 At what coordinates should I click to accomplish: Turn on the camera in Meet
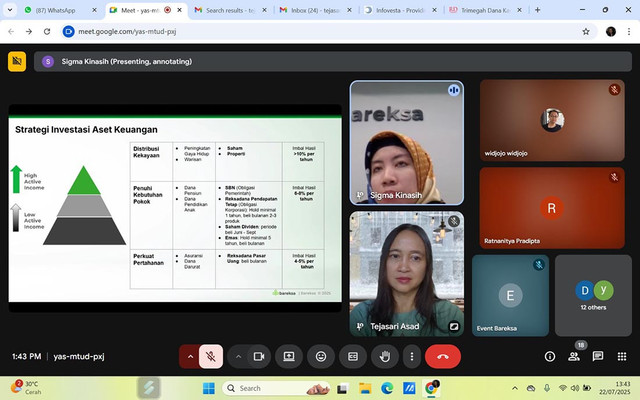[259, 356]
